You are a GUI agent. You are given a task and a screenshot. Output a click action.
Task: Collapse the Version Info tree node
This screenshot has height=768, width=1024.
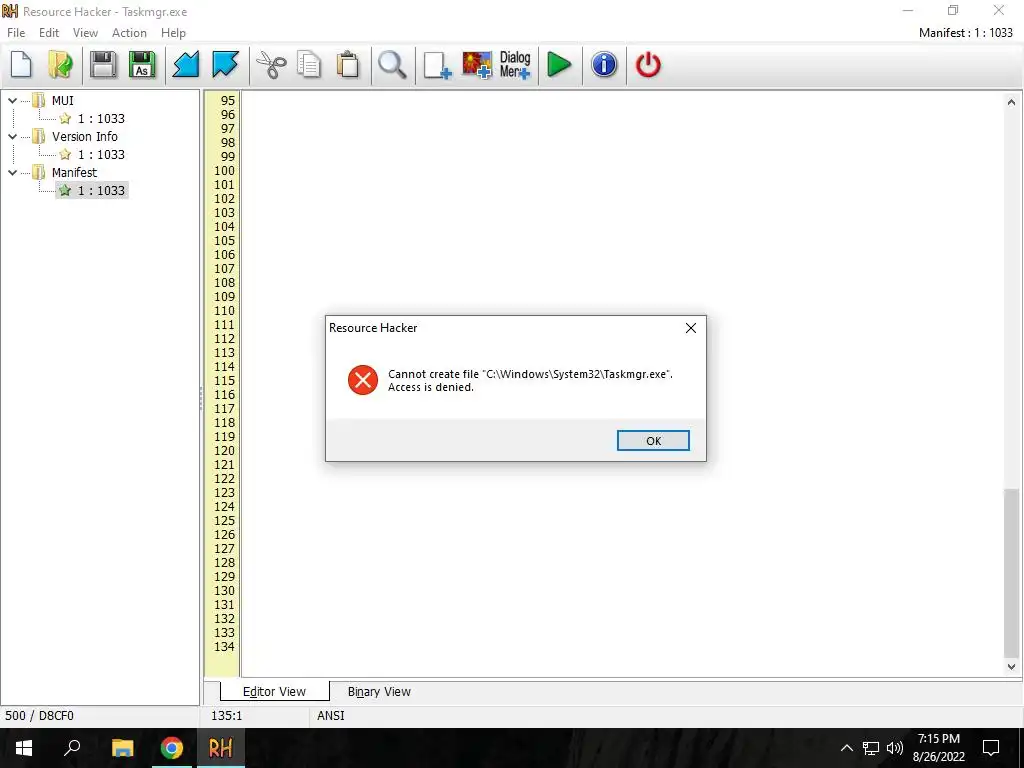12,136
